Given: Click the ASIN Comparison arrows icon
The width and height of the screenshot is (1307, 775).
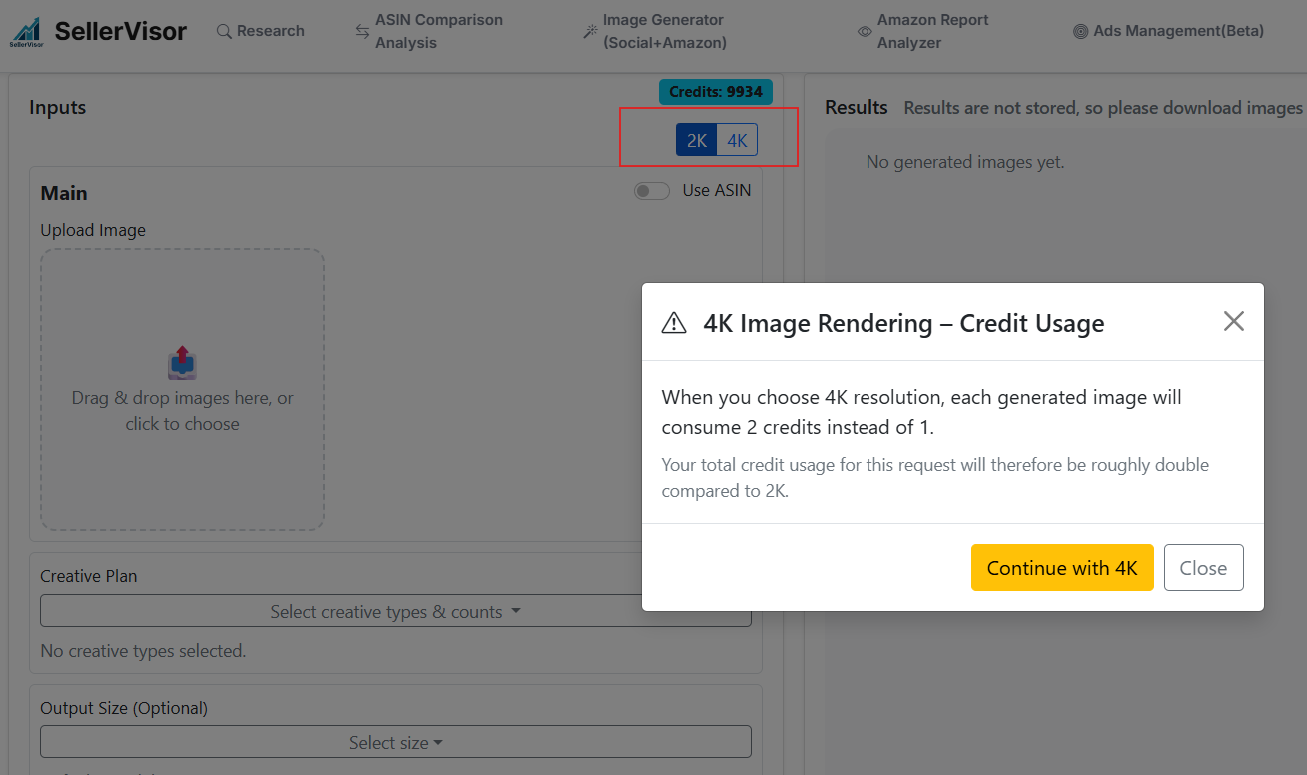Looking at the screenshot, I should 362,32.
